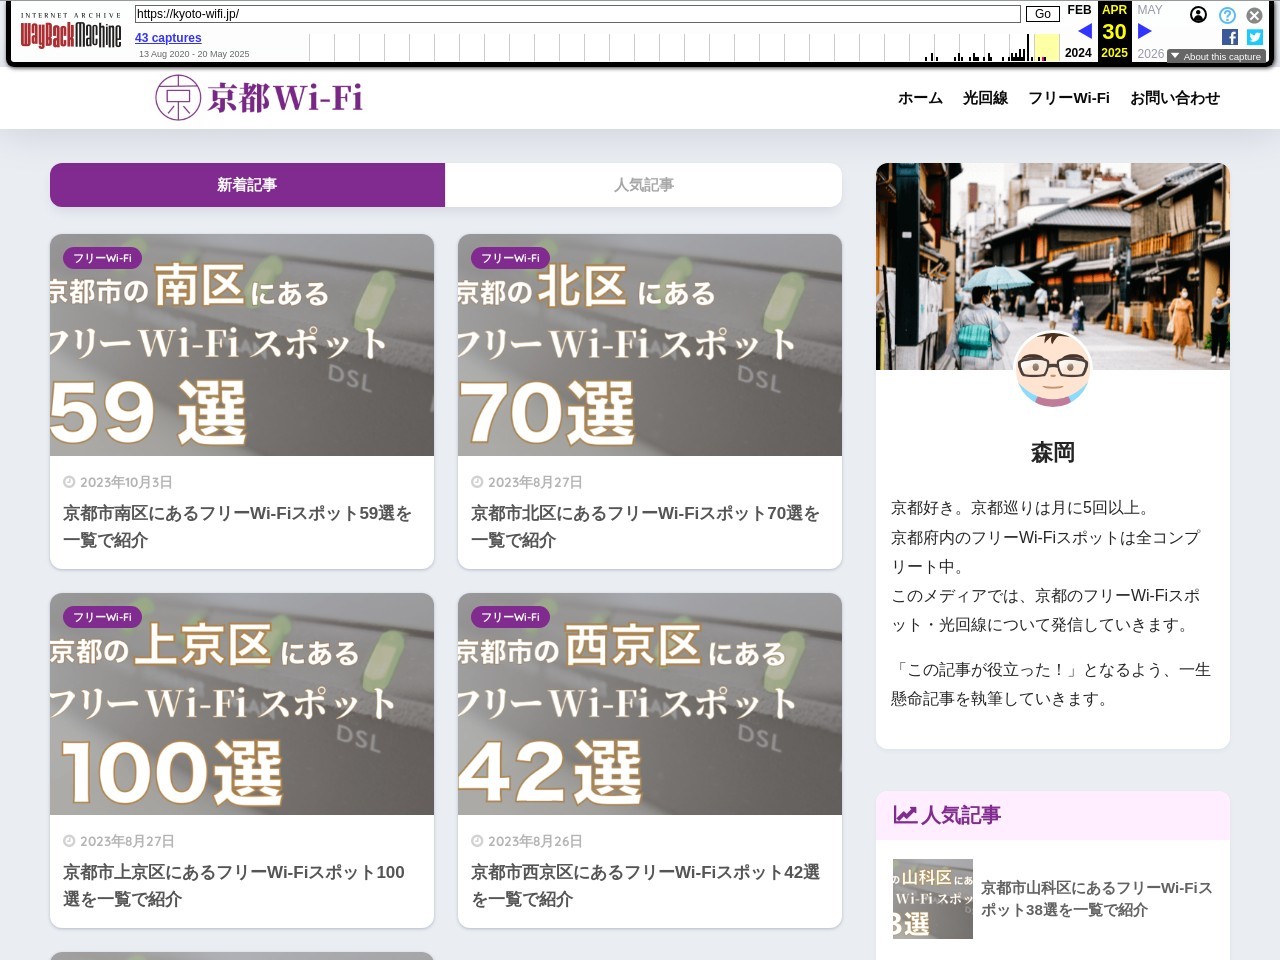Switch to the 人気記事 tab

[x=643, y=185]
